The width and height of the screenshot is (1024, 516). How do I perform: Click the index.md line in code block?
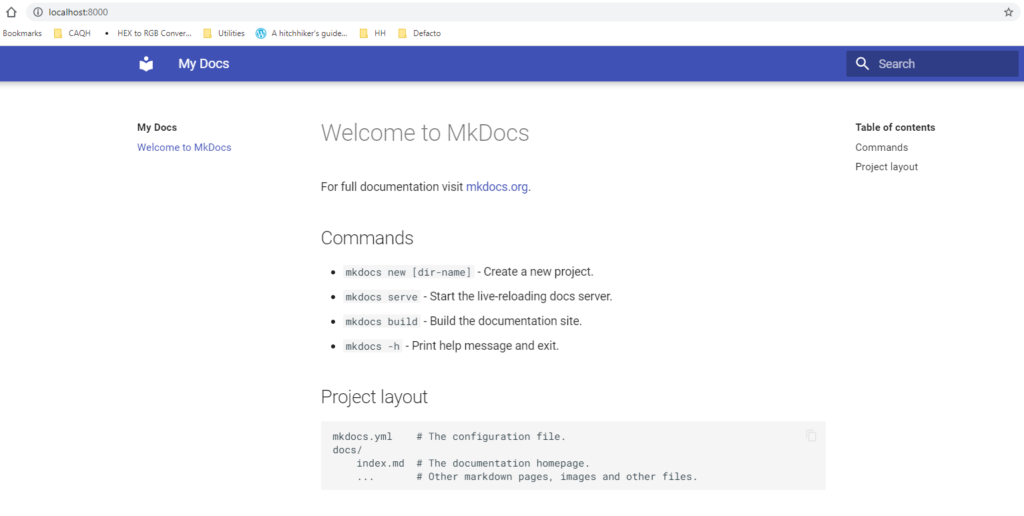pyautogui.click(x=473, y=463)
